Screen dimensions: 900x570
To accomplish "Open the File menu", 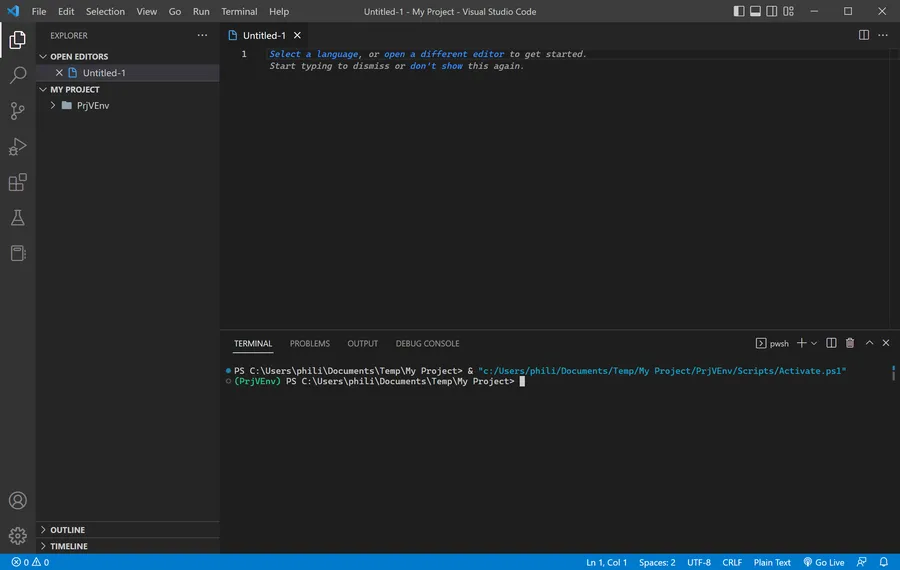I will click(39, 11).
